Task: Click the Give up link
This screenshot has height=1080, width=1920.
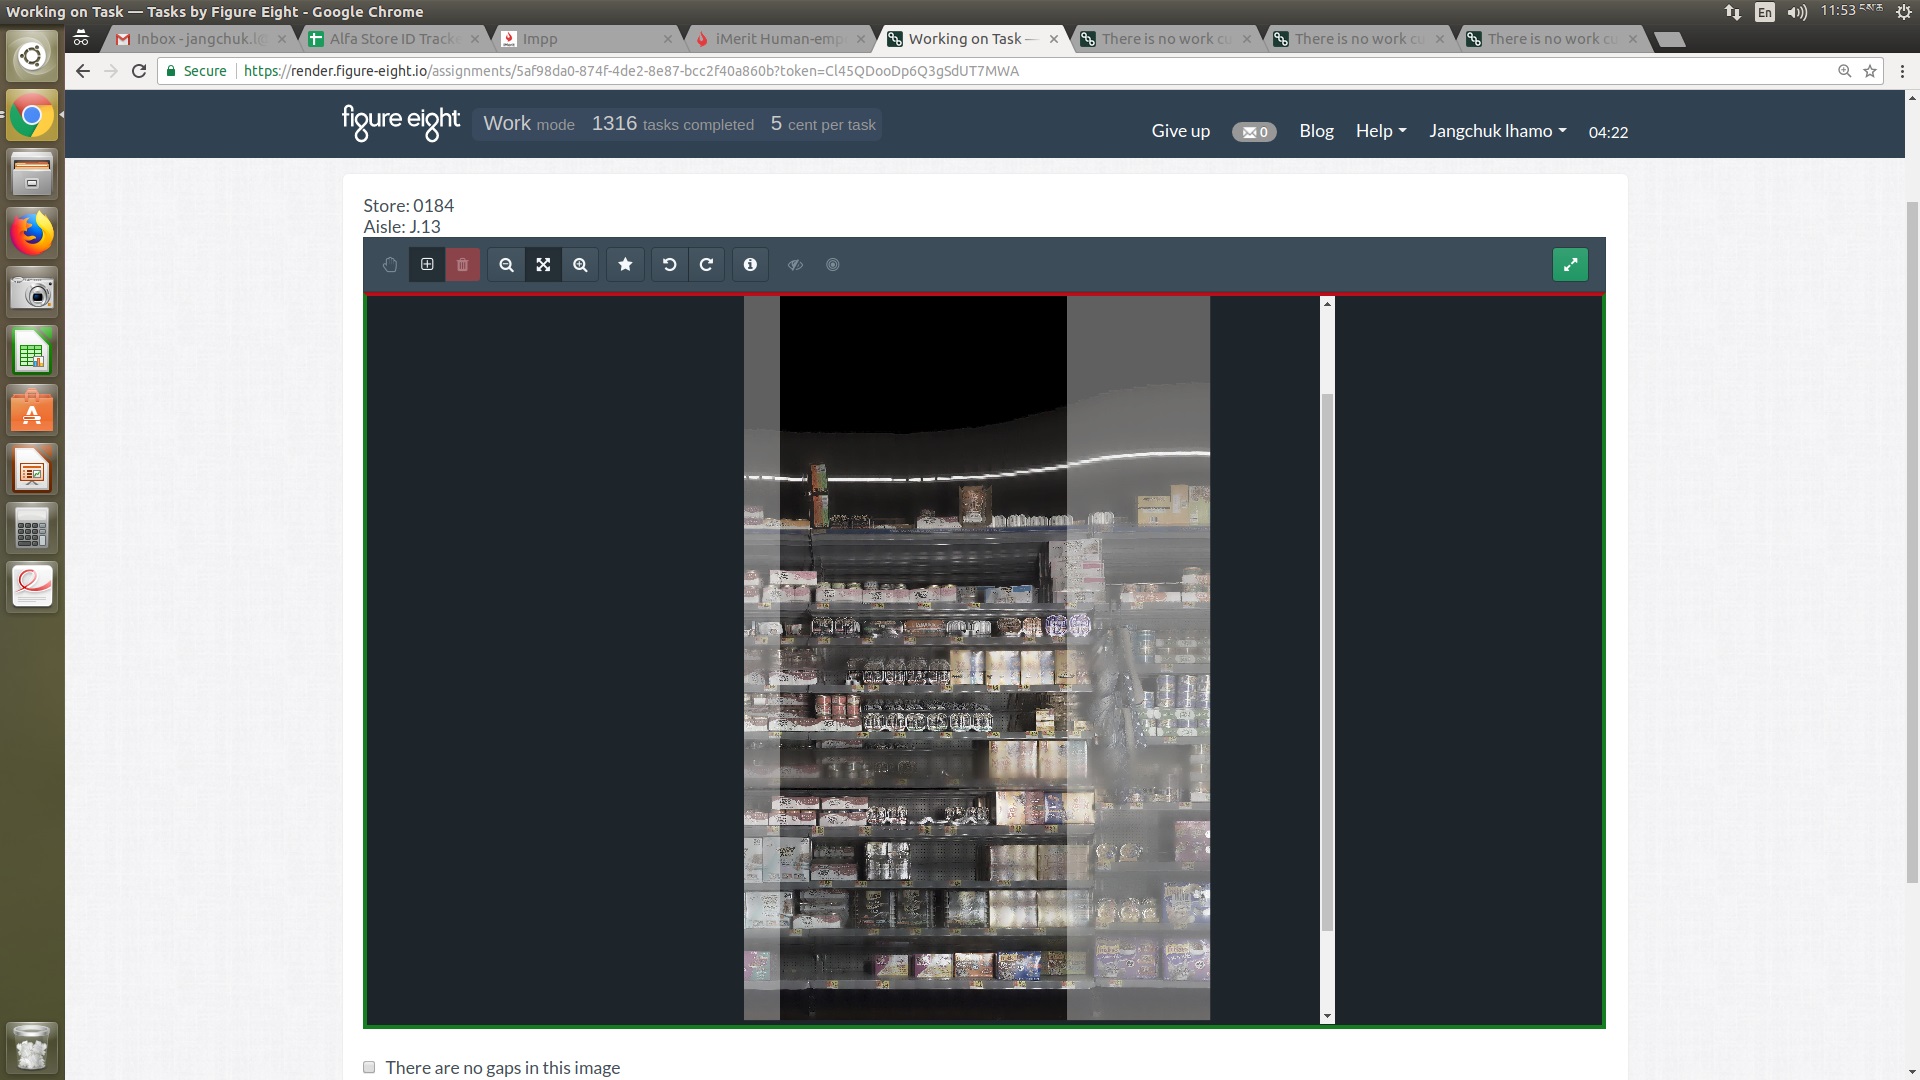Action: [1180, 131]
